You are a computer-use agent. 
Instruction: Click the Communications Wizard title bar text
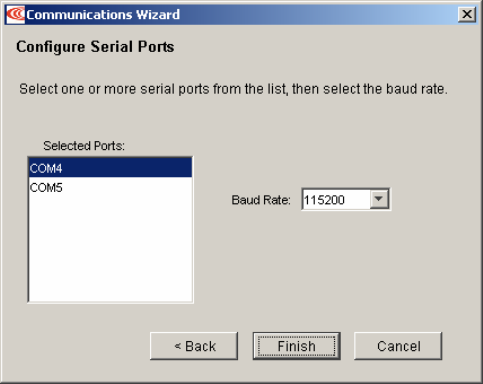pyautogui.click(x=103, y=15)
